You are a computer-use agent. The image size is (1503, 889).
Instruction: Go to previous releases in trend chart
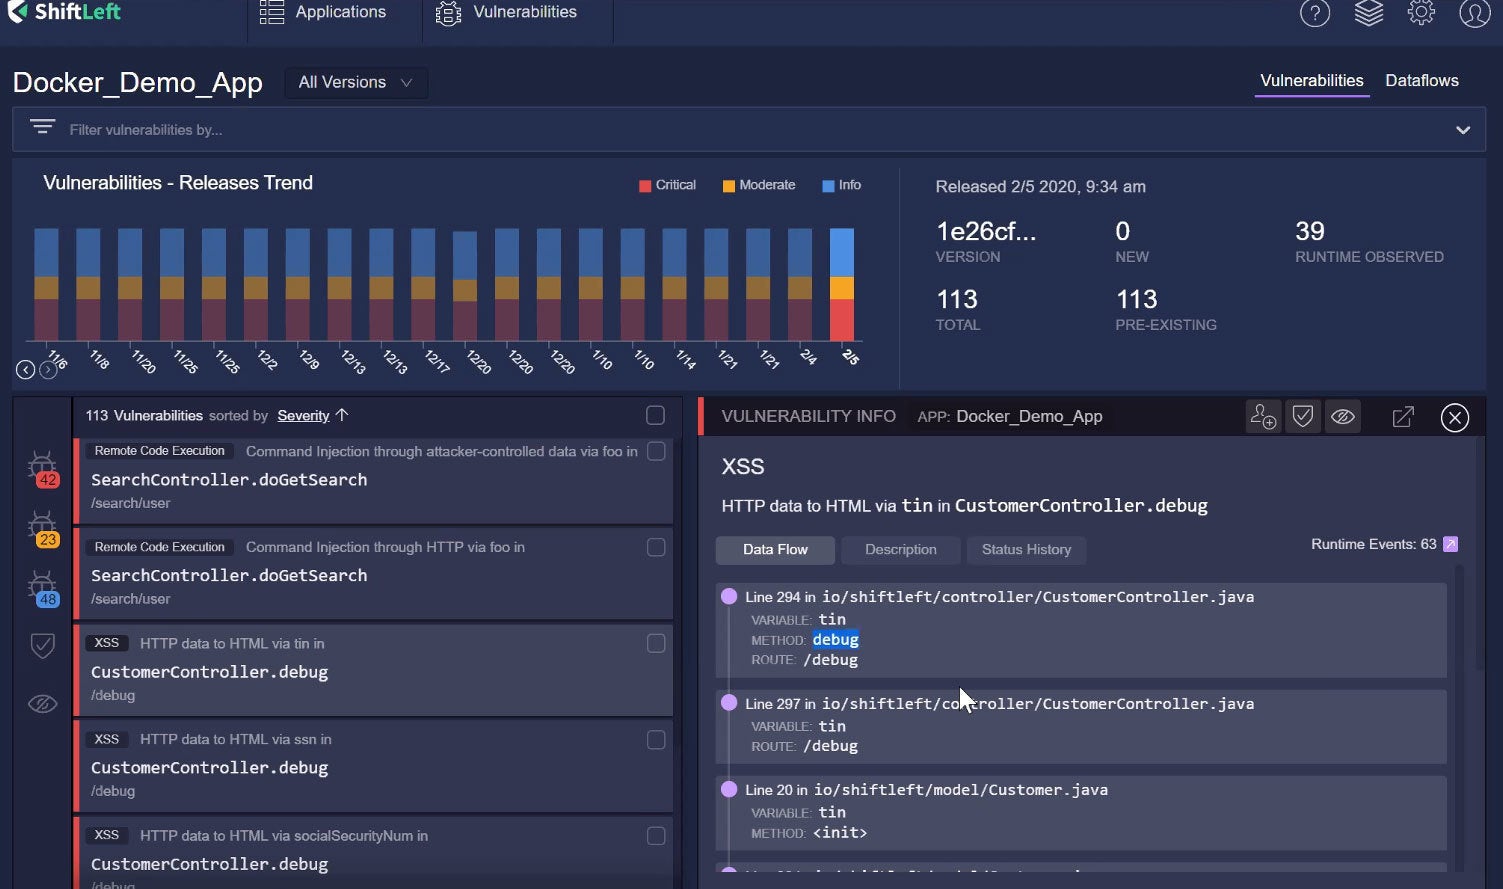(26, 370)
